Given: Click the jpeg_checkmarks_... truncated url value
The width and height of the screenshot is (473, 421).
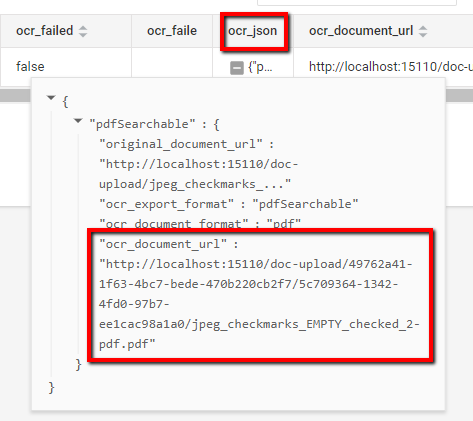Looking at the screenshot, I should click(195, 184).
